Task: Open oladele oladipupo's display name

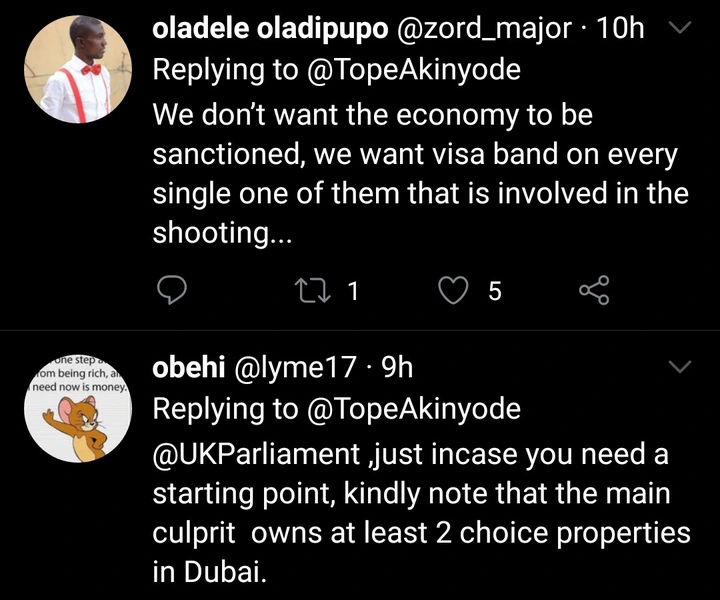Action: point(268,30)
